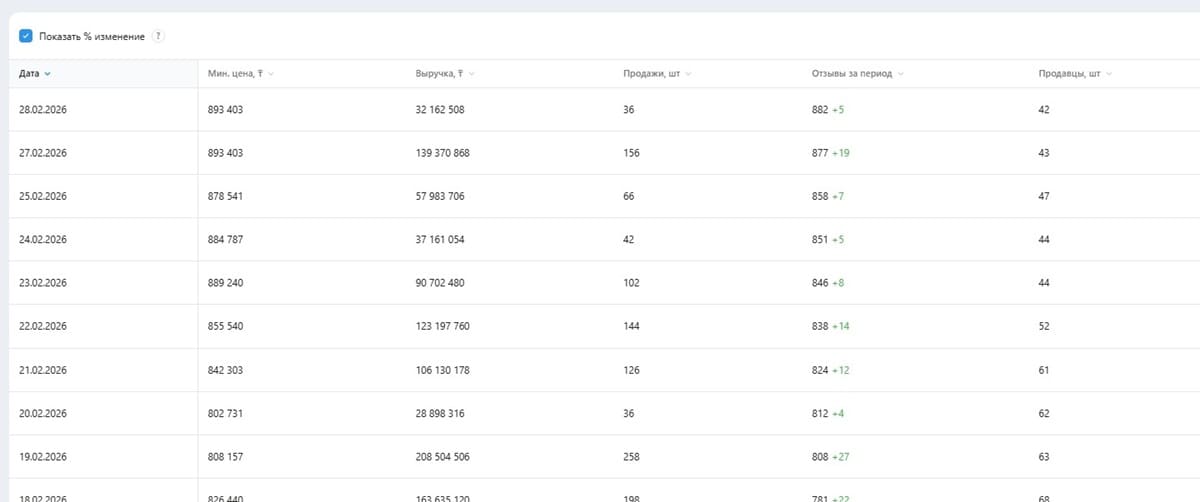Click revenue value 37 161 054
The width and height of the screenshot is (1200, 502).
point(440,240)
